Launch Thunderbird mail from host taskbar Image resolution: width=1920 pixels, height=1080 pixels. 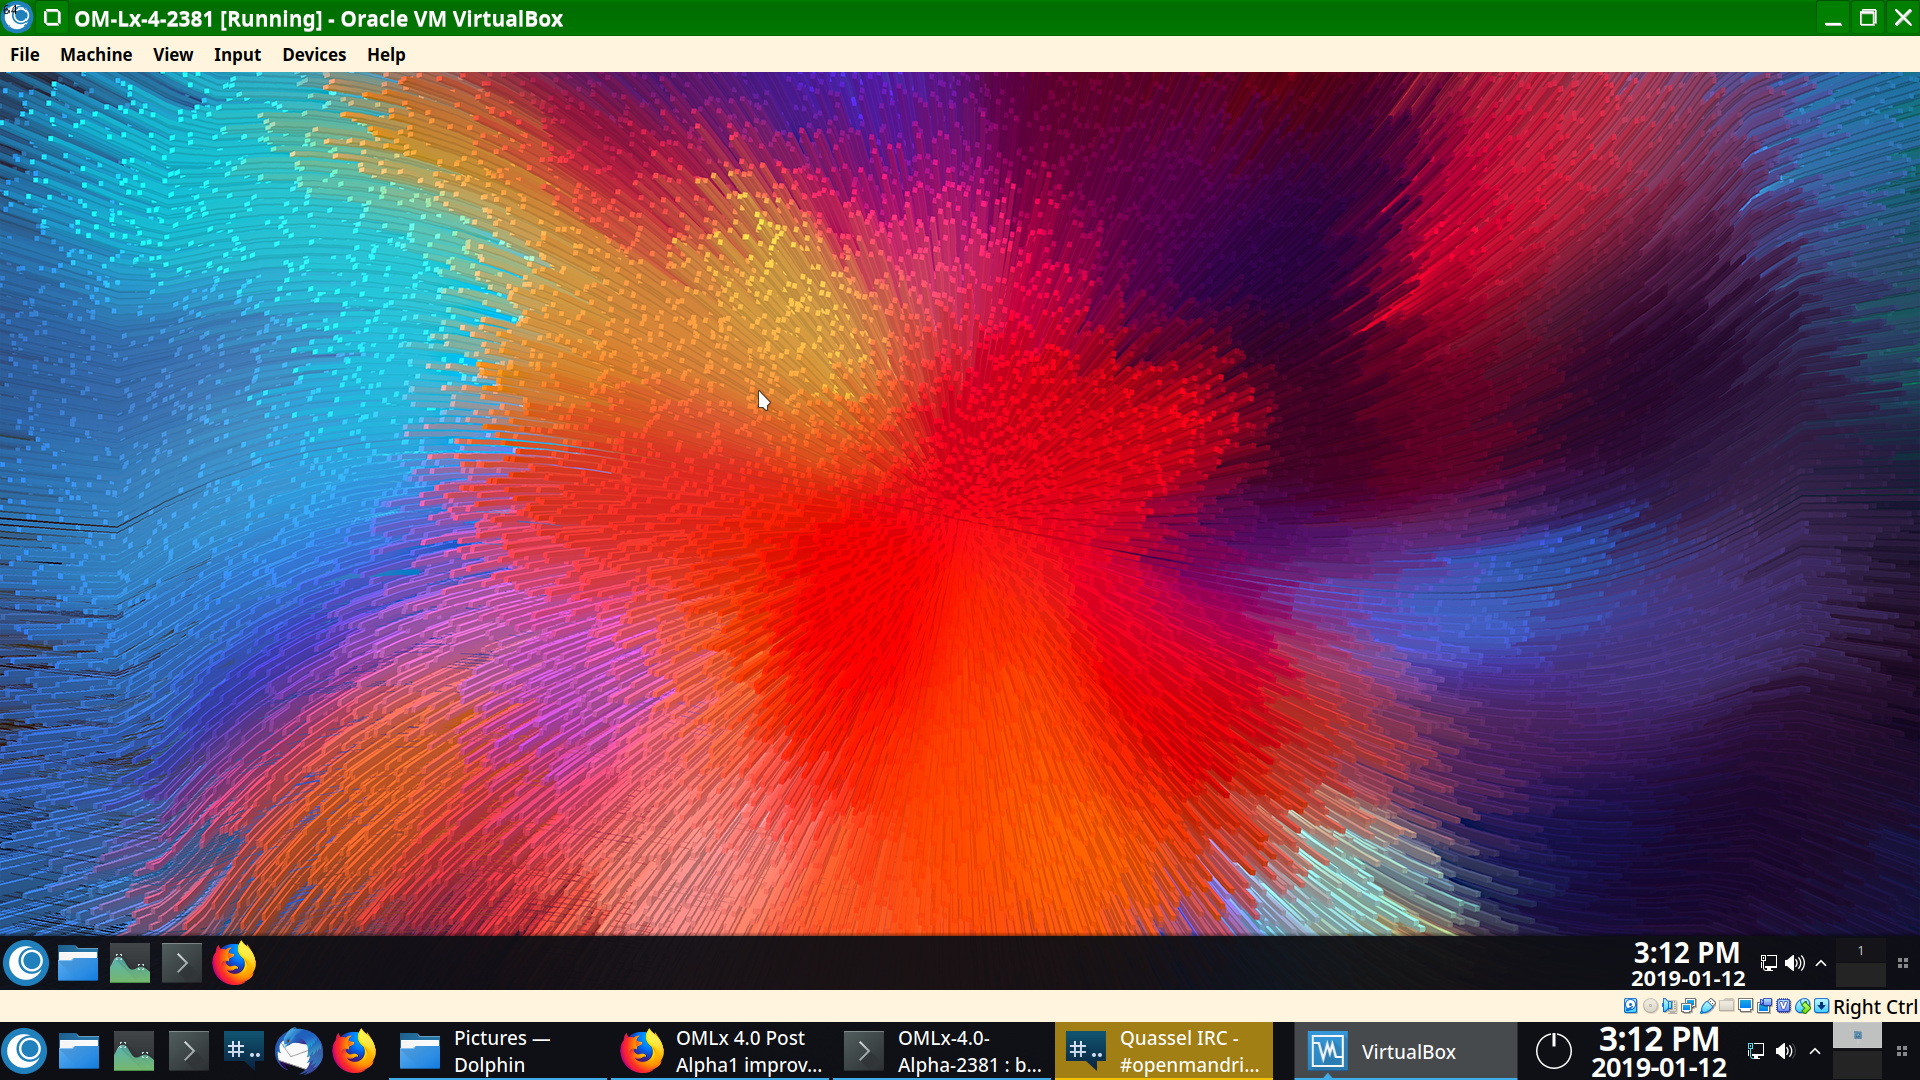pos(299,1051)
